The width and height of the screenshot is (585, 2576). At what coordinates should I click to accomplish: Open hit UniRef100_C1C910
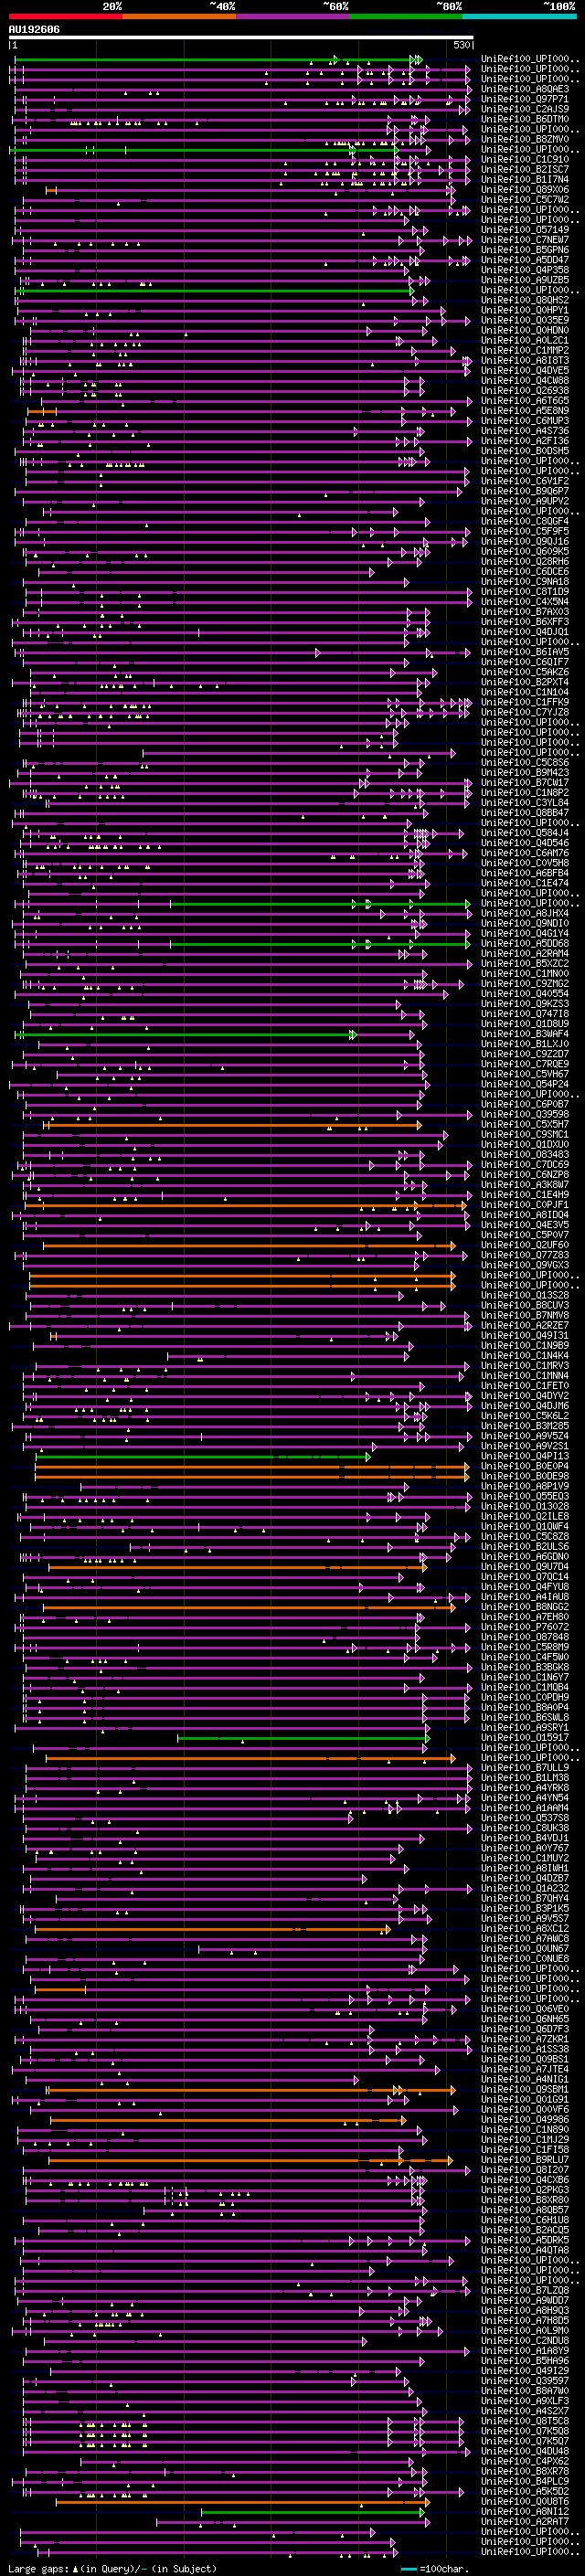(525, 159)
